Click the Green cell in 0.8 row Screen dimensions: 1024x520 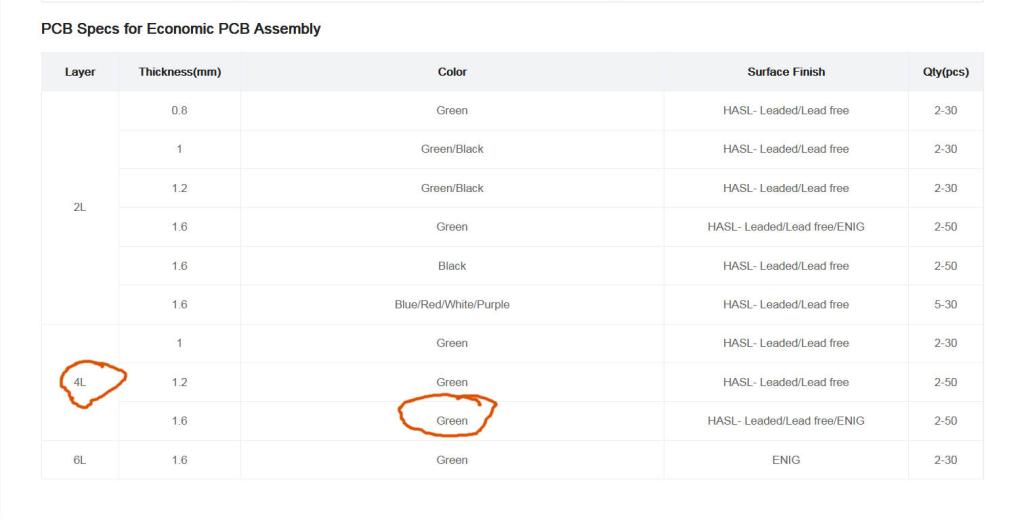pyautogui.click(x=452, y=110)
